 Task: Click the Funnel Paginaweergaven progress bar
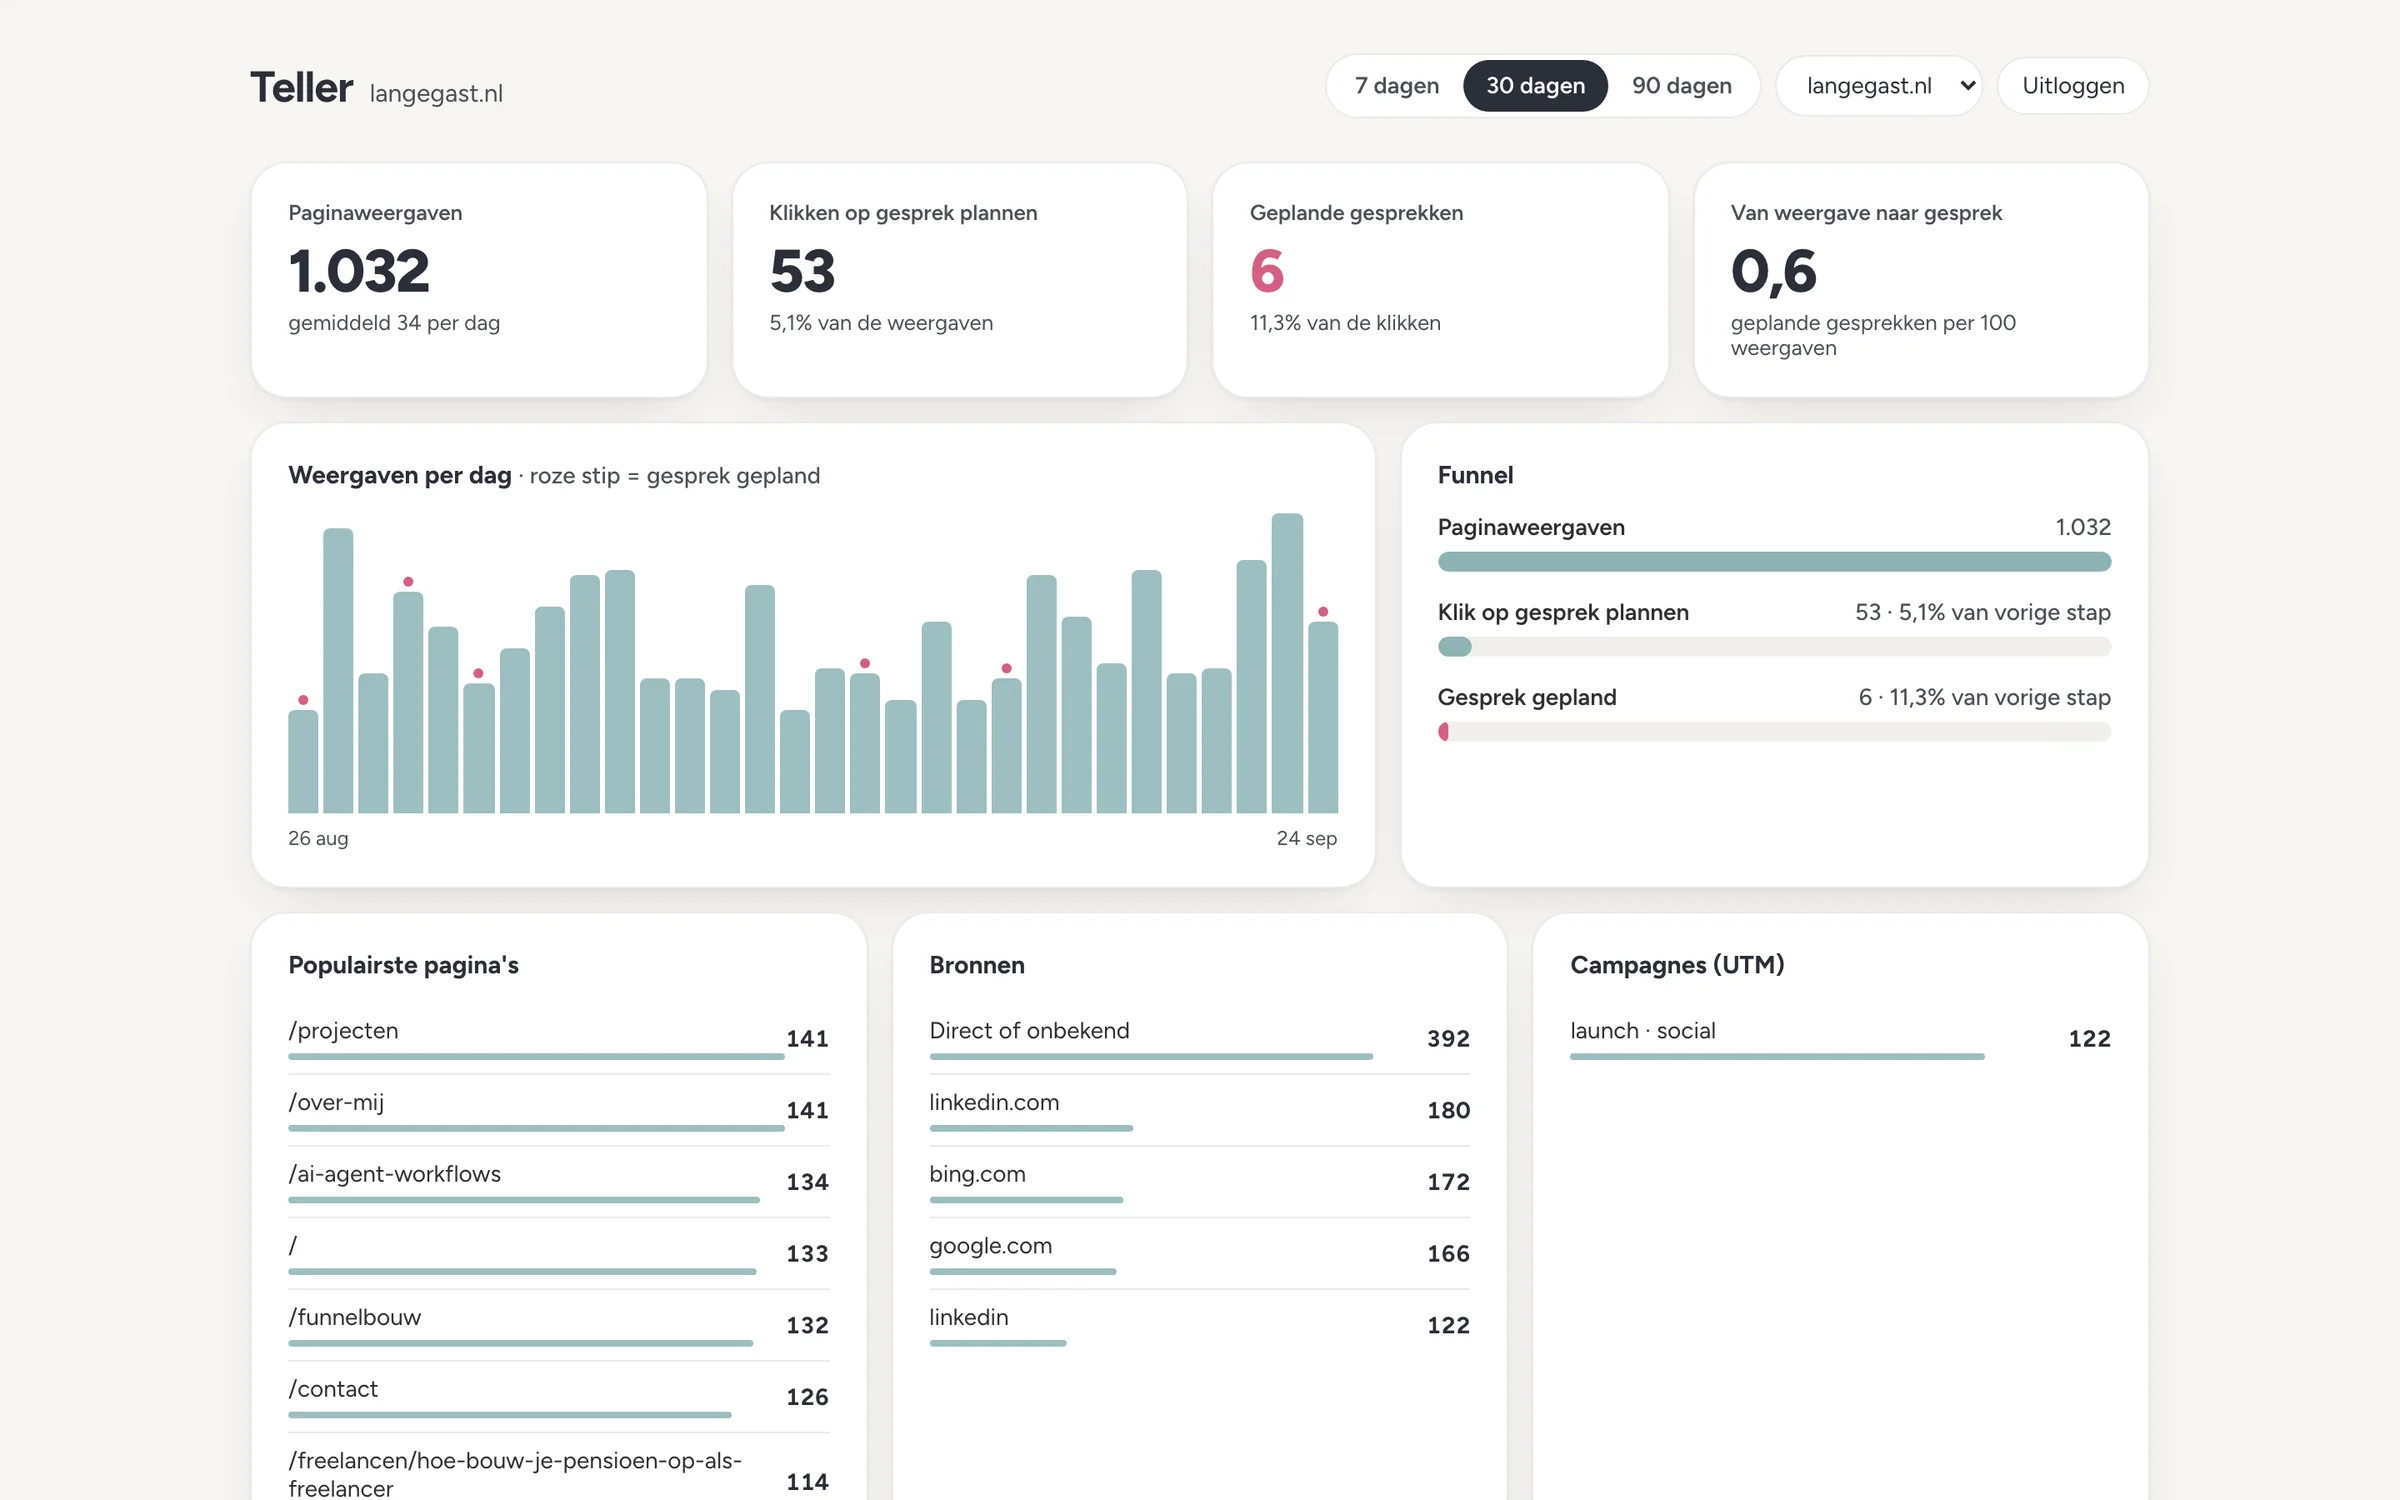coord(1774,562)
